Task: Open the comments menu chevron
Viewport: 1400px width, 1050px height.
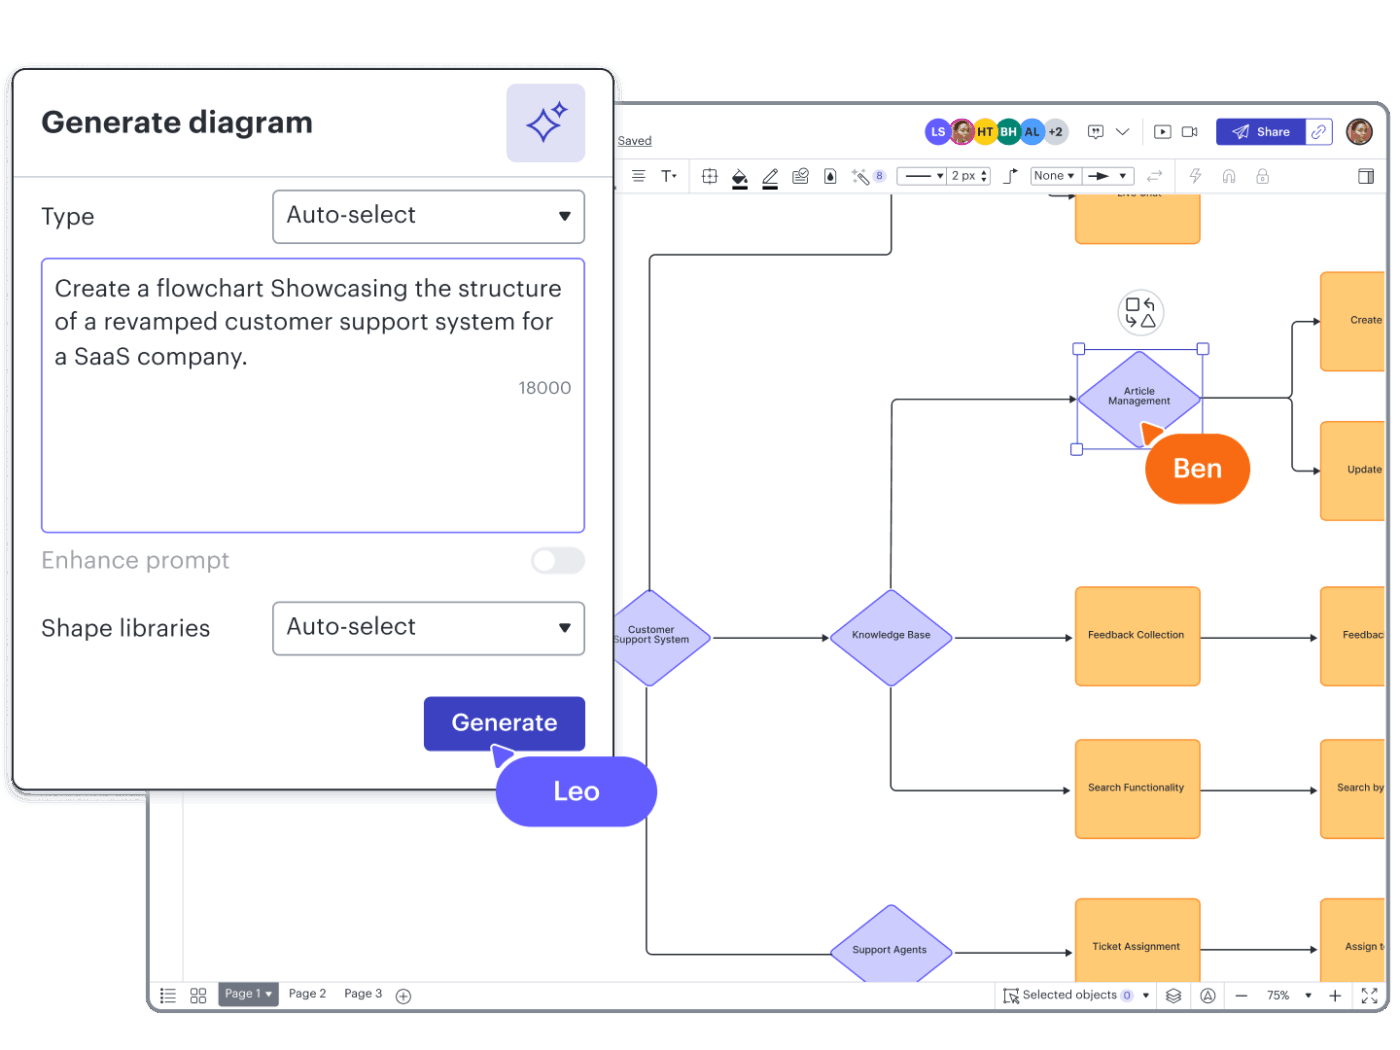Action: coord(1123,131)
